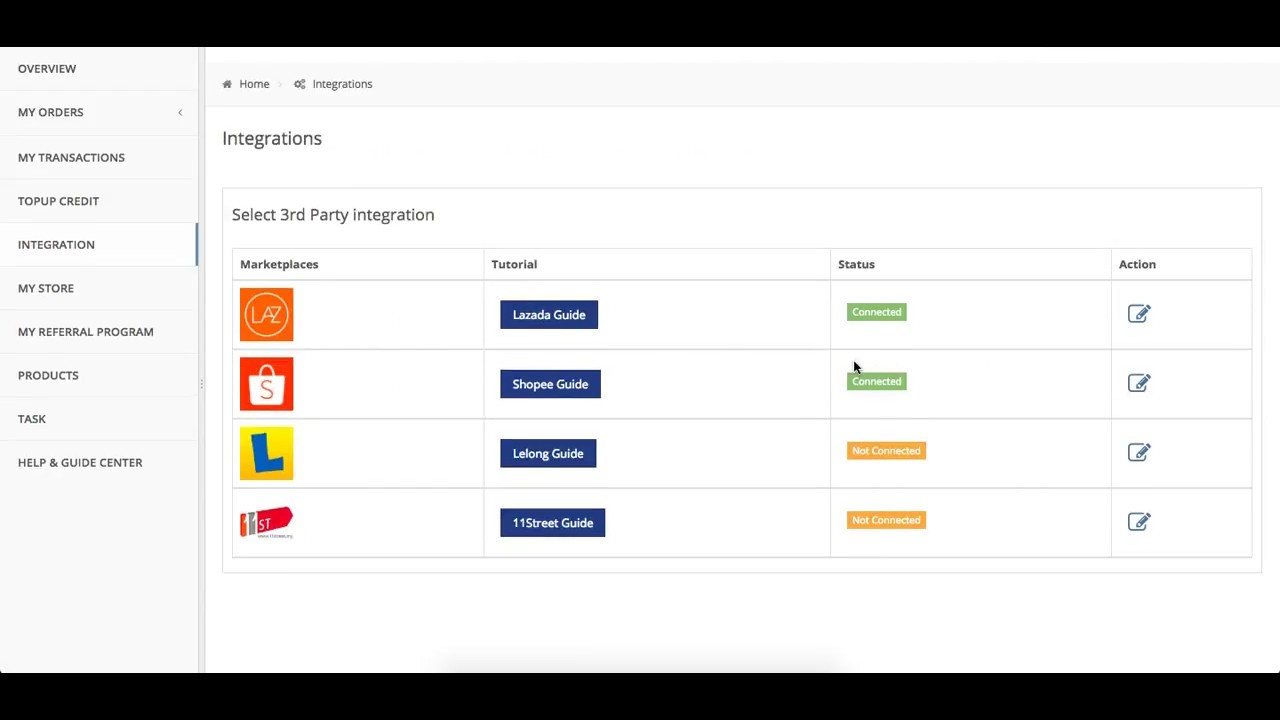Image resolution: width=1280 pixels, height=720 pixels.
Task: Select Integration in the sidebar
Action: [x=99, y=244]
